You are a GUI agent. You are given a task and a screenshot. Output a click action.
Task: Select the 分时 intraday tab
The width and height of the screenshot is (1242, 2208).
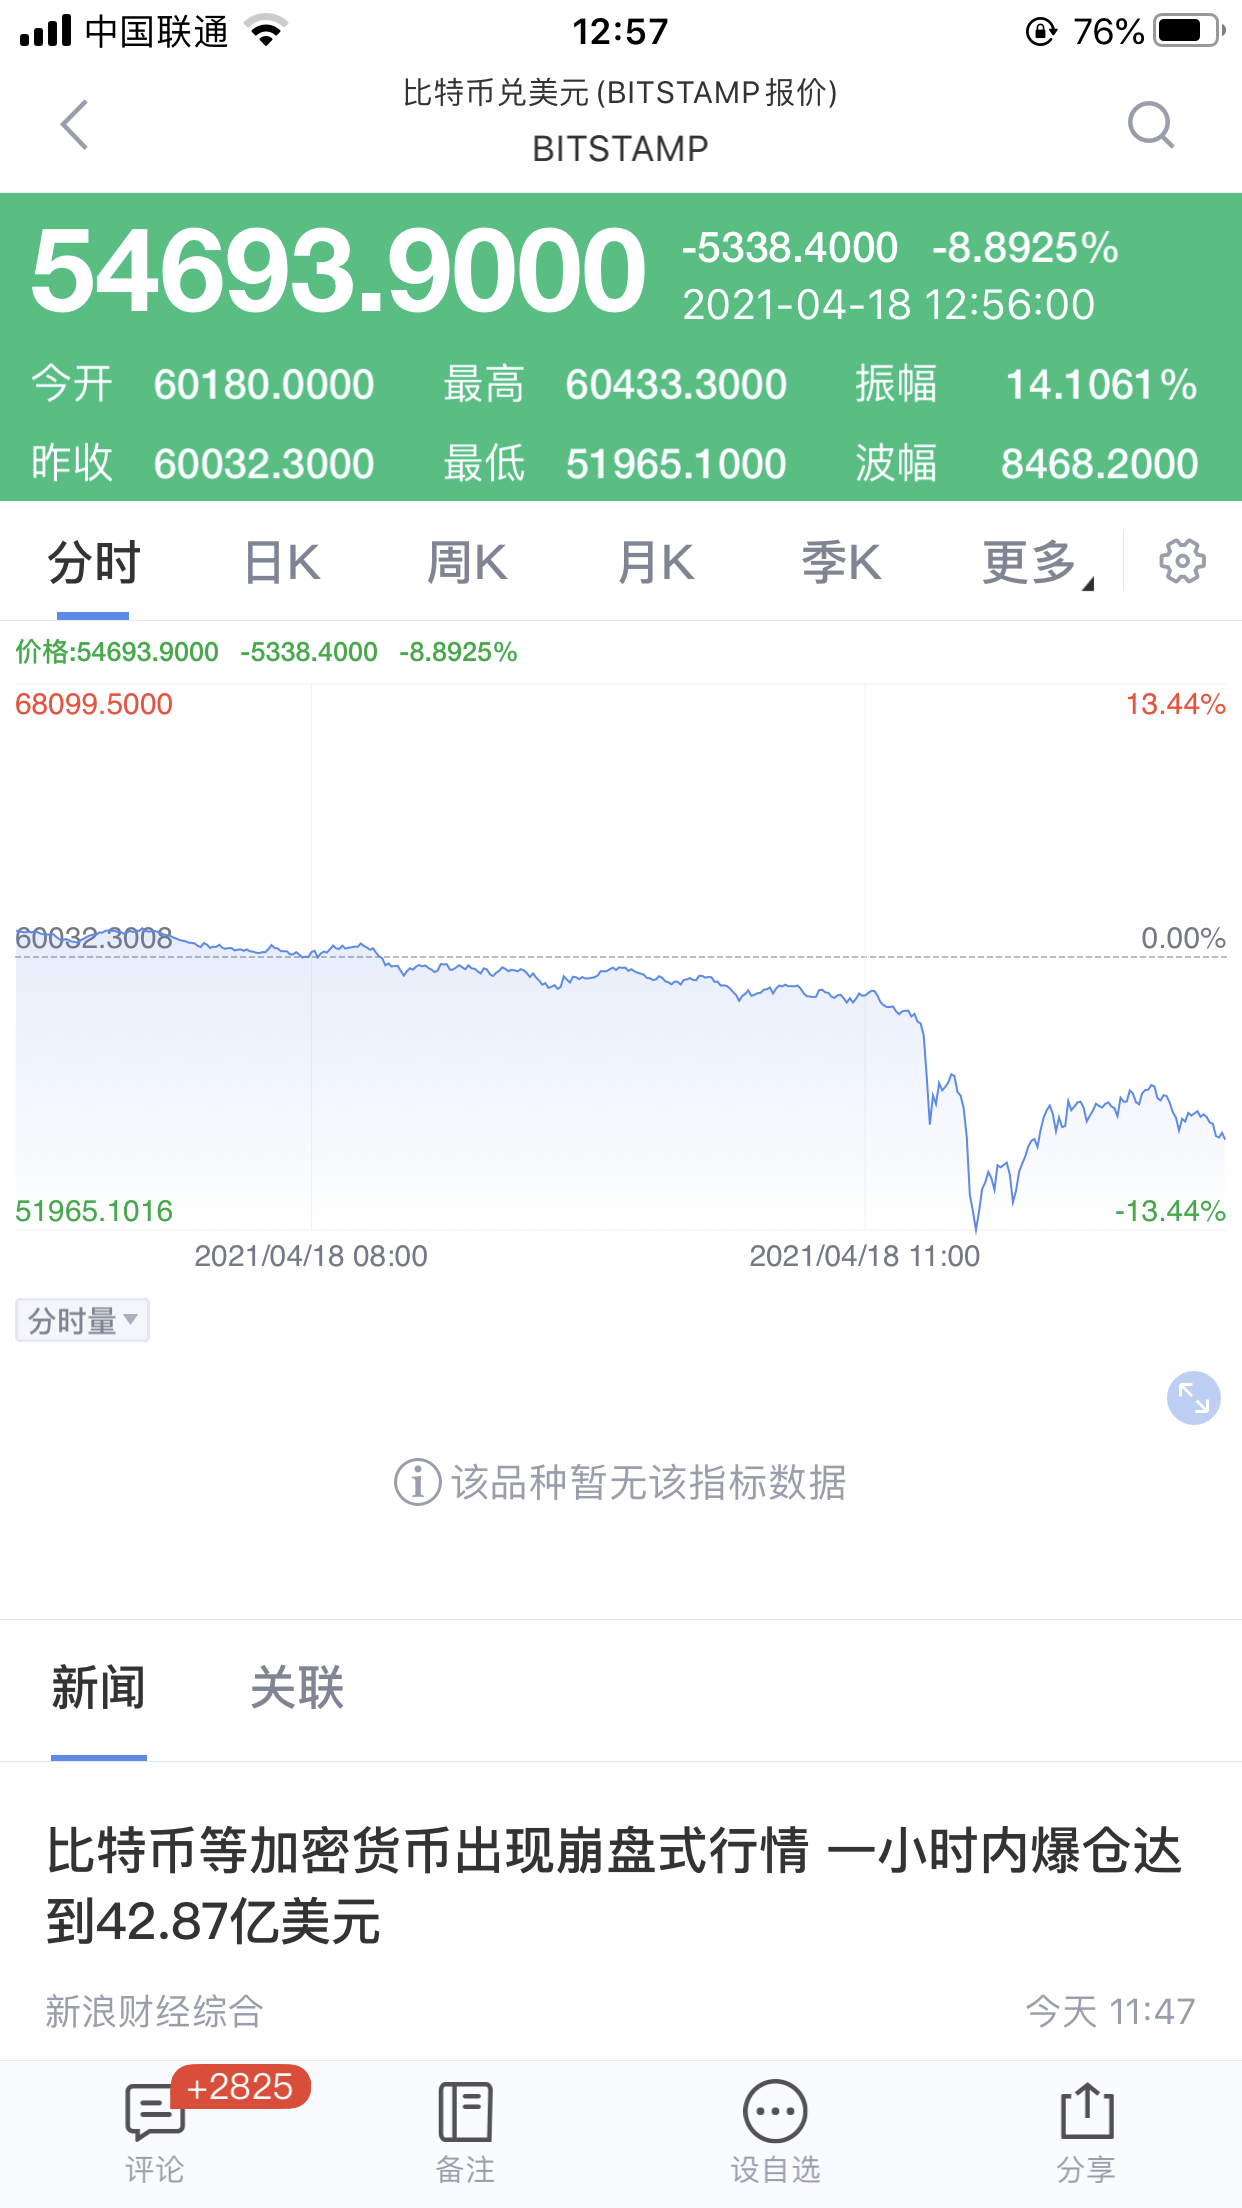click(x=94, y=562)
